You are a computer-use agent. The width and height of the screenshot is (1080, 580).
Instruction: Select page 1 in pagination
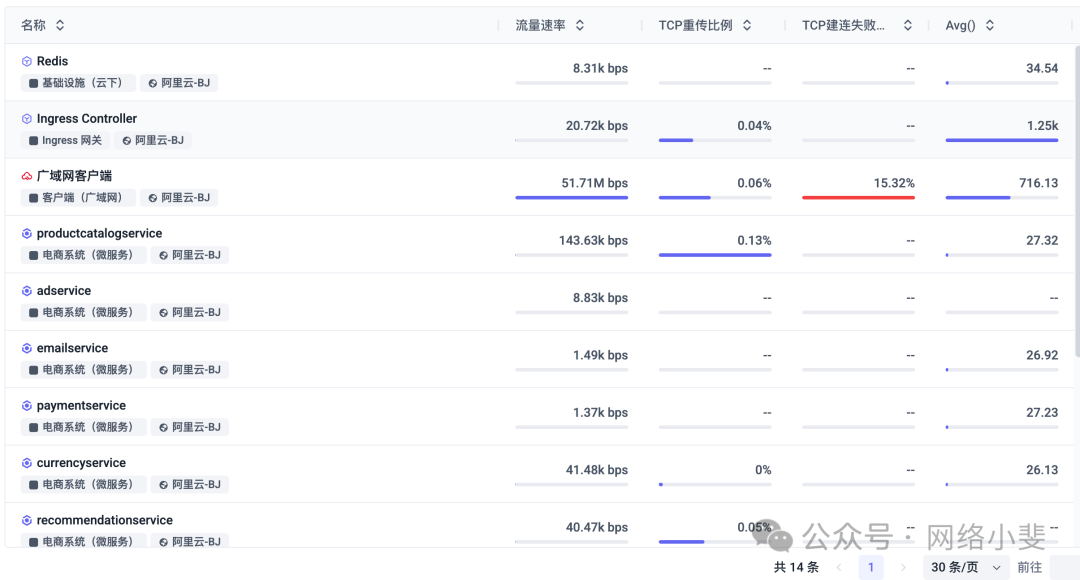click(870, 567)
